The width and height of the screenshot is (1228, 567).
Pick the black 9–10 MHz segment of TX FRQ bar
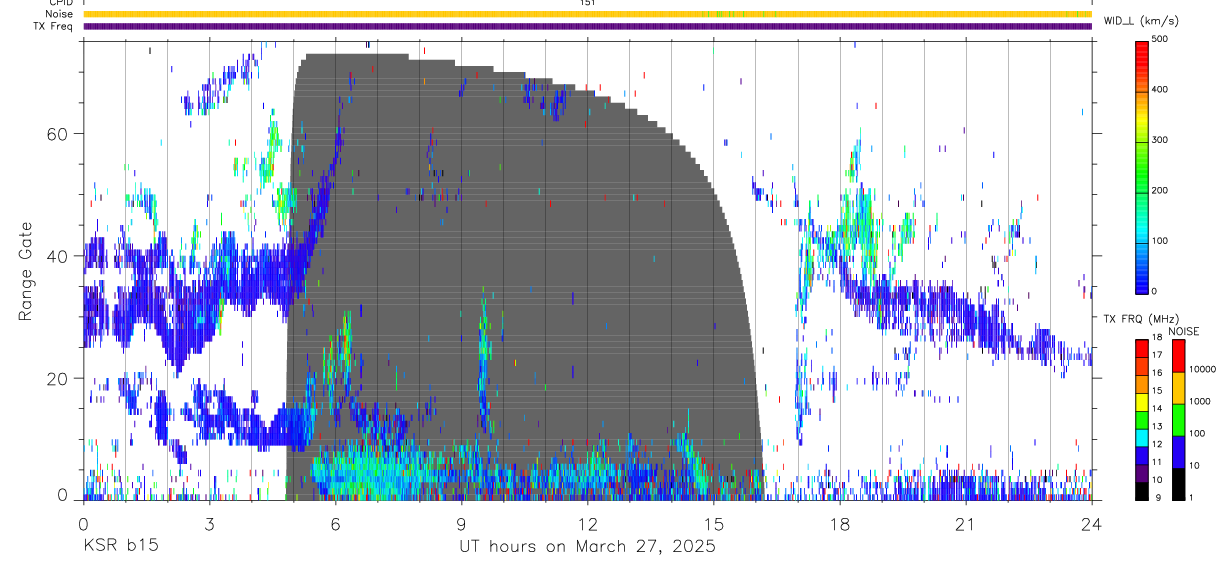1142,491
